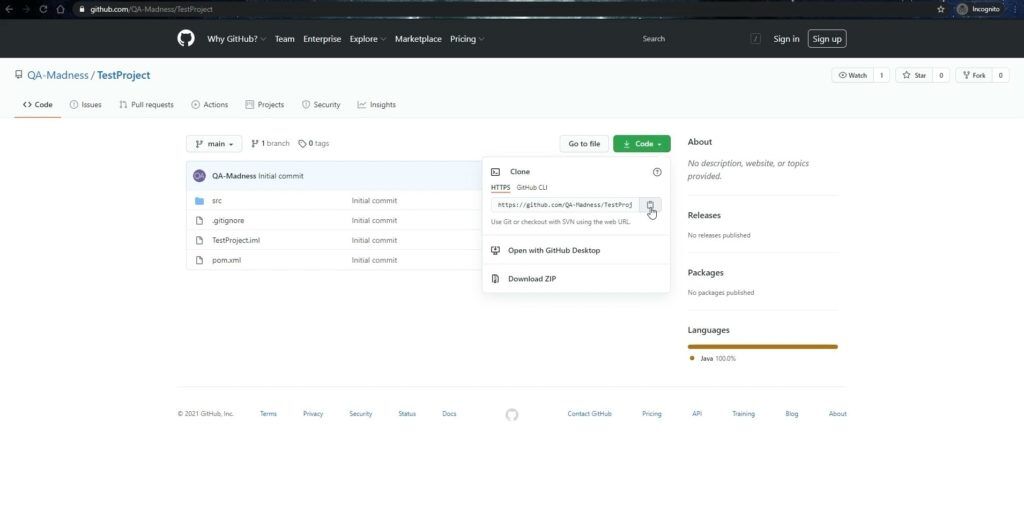Click the file icon beside .gitignore
The height and width of the screenshot is (506, 1024).
(200, 221)
